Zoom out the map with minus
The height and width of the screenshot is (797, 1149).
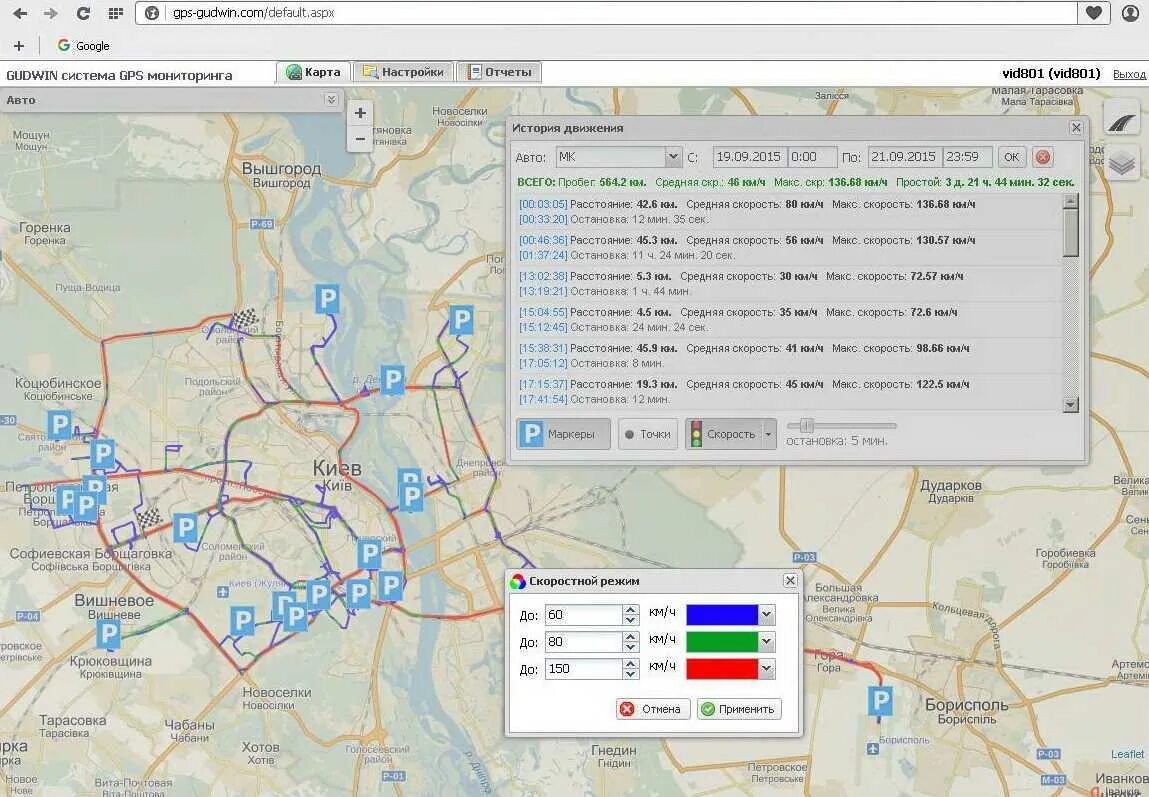point(360,138)
